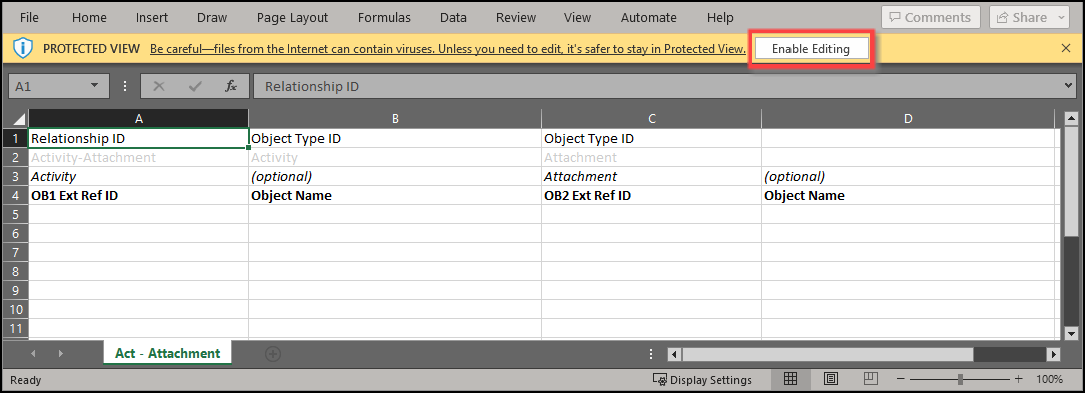Close the Protected View message bar
Screen dimensions: 1085x393
(x=1066, y=48)
